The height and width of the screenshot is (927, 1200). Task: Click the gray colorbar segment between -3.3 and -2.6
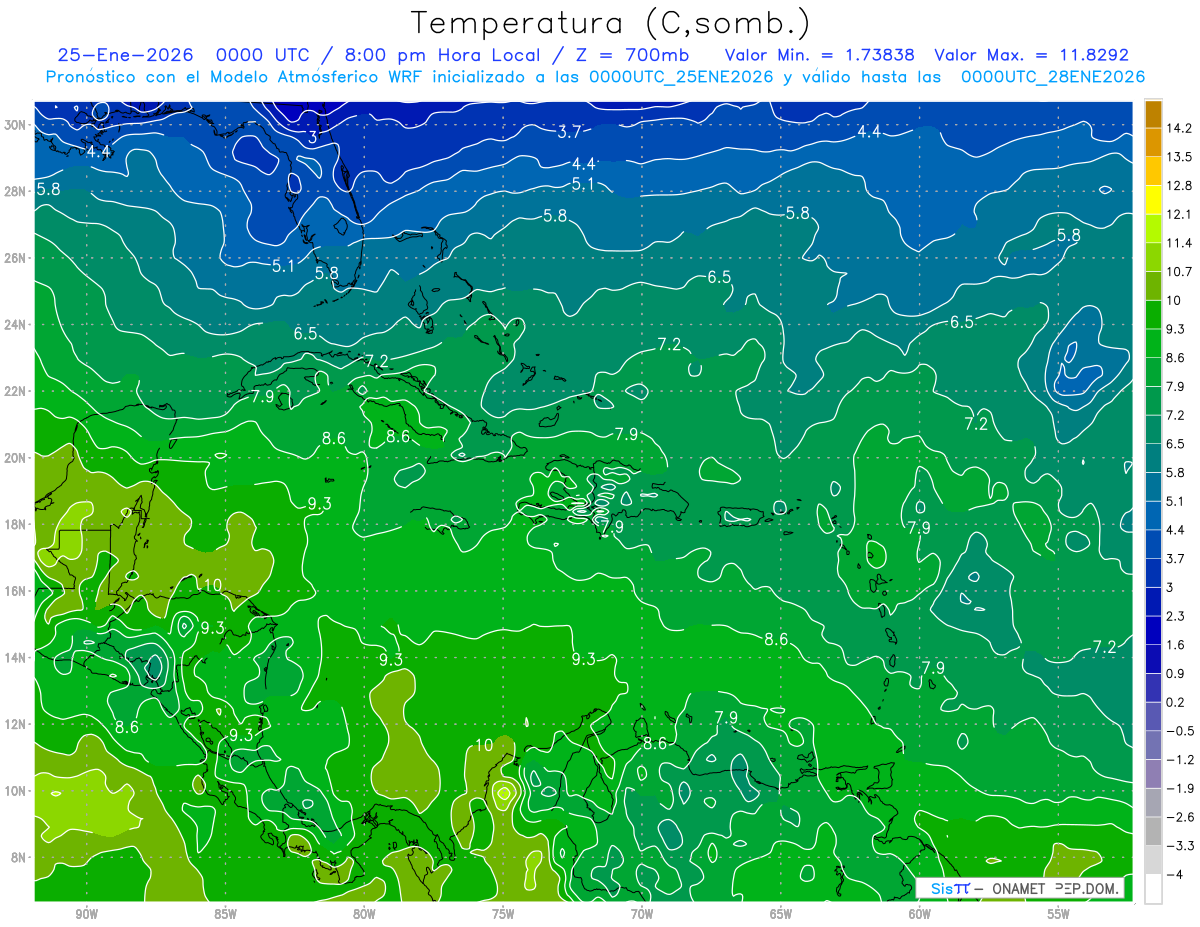pyautogui.click(x=1153, y=831)
